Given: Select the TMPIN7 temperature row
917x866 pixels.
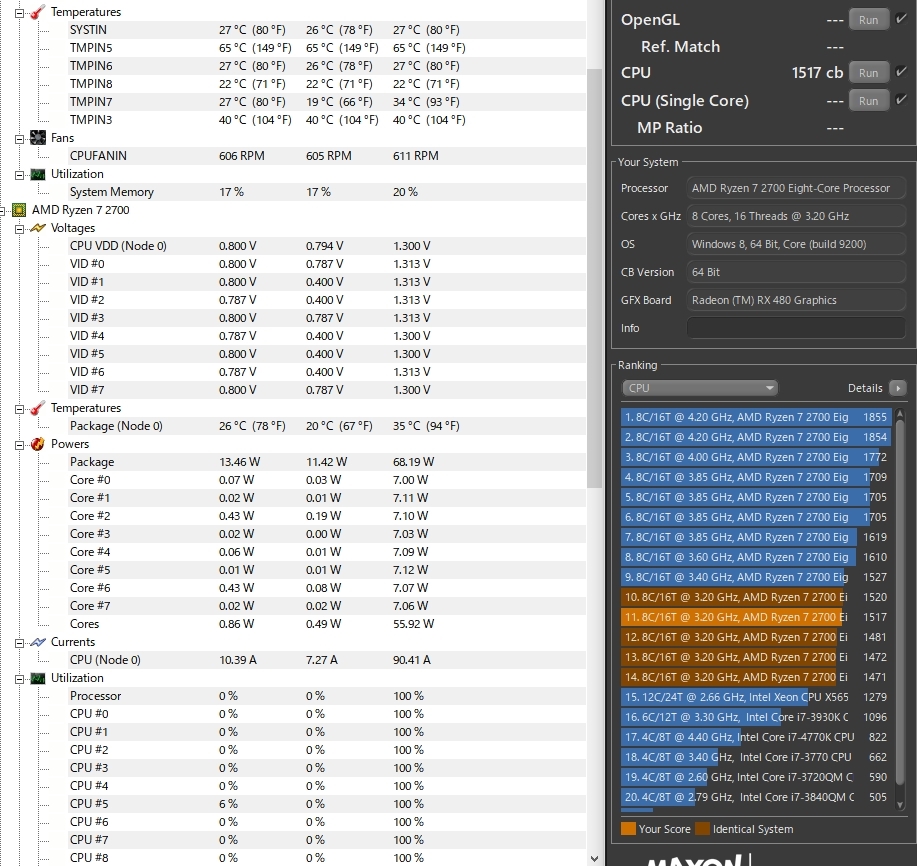Looking at the screenshot, I should 327,102.
